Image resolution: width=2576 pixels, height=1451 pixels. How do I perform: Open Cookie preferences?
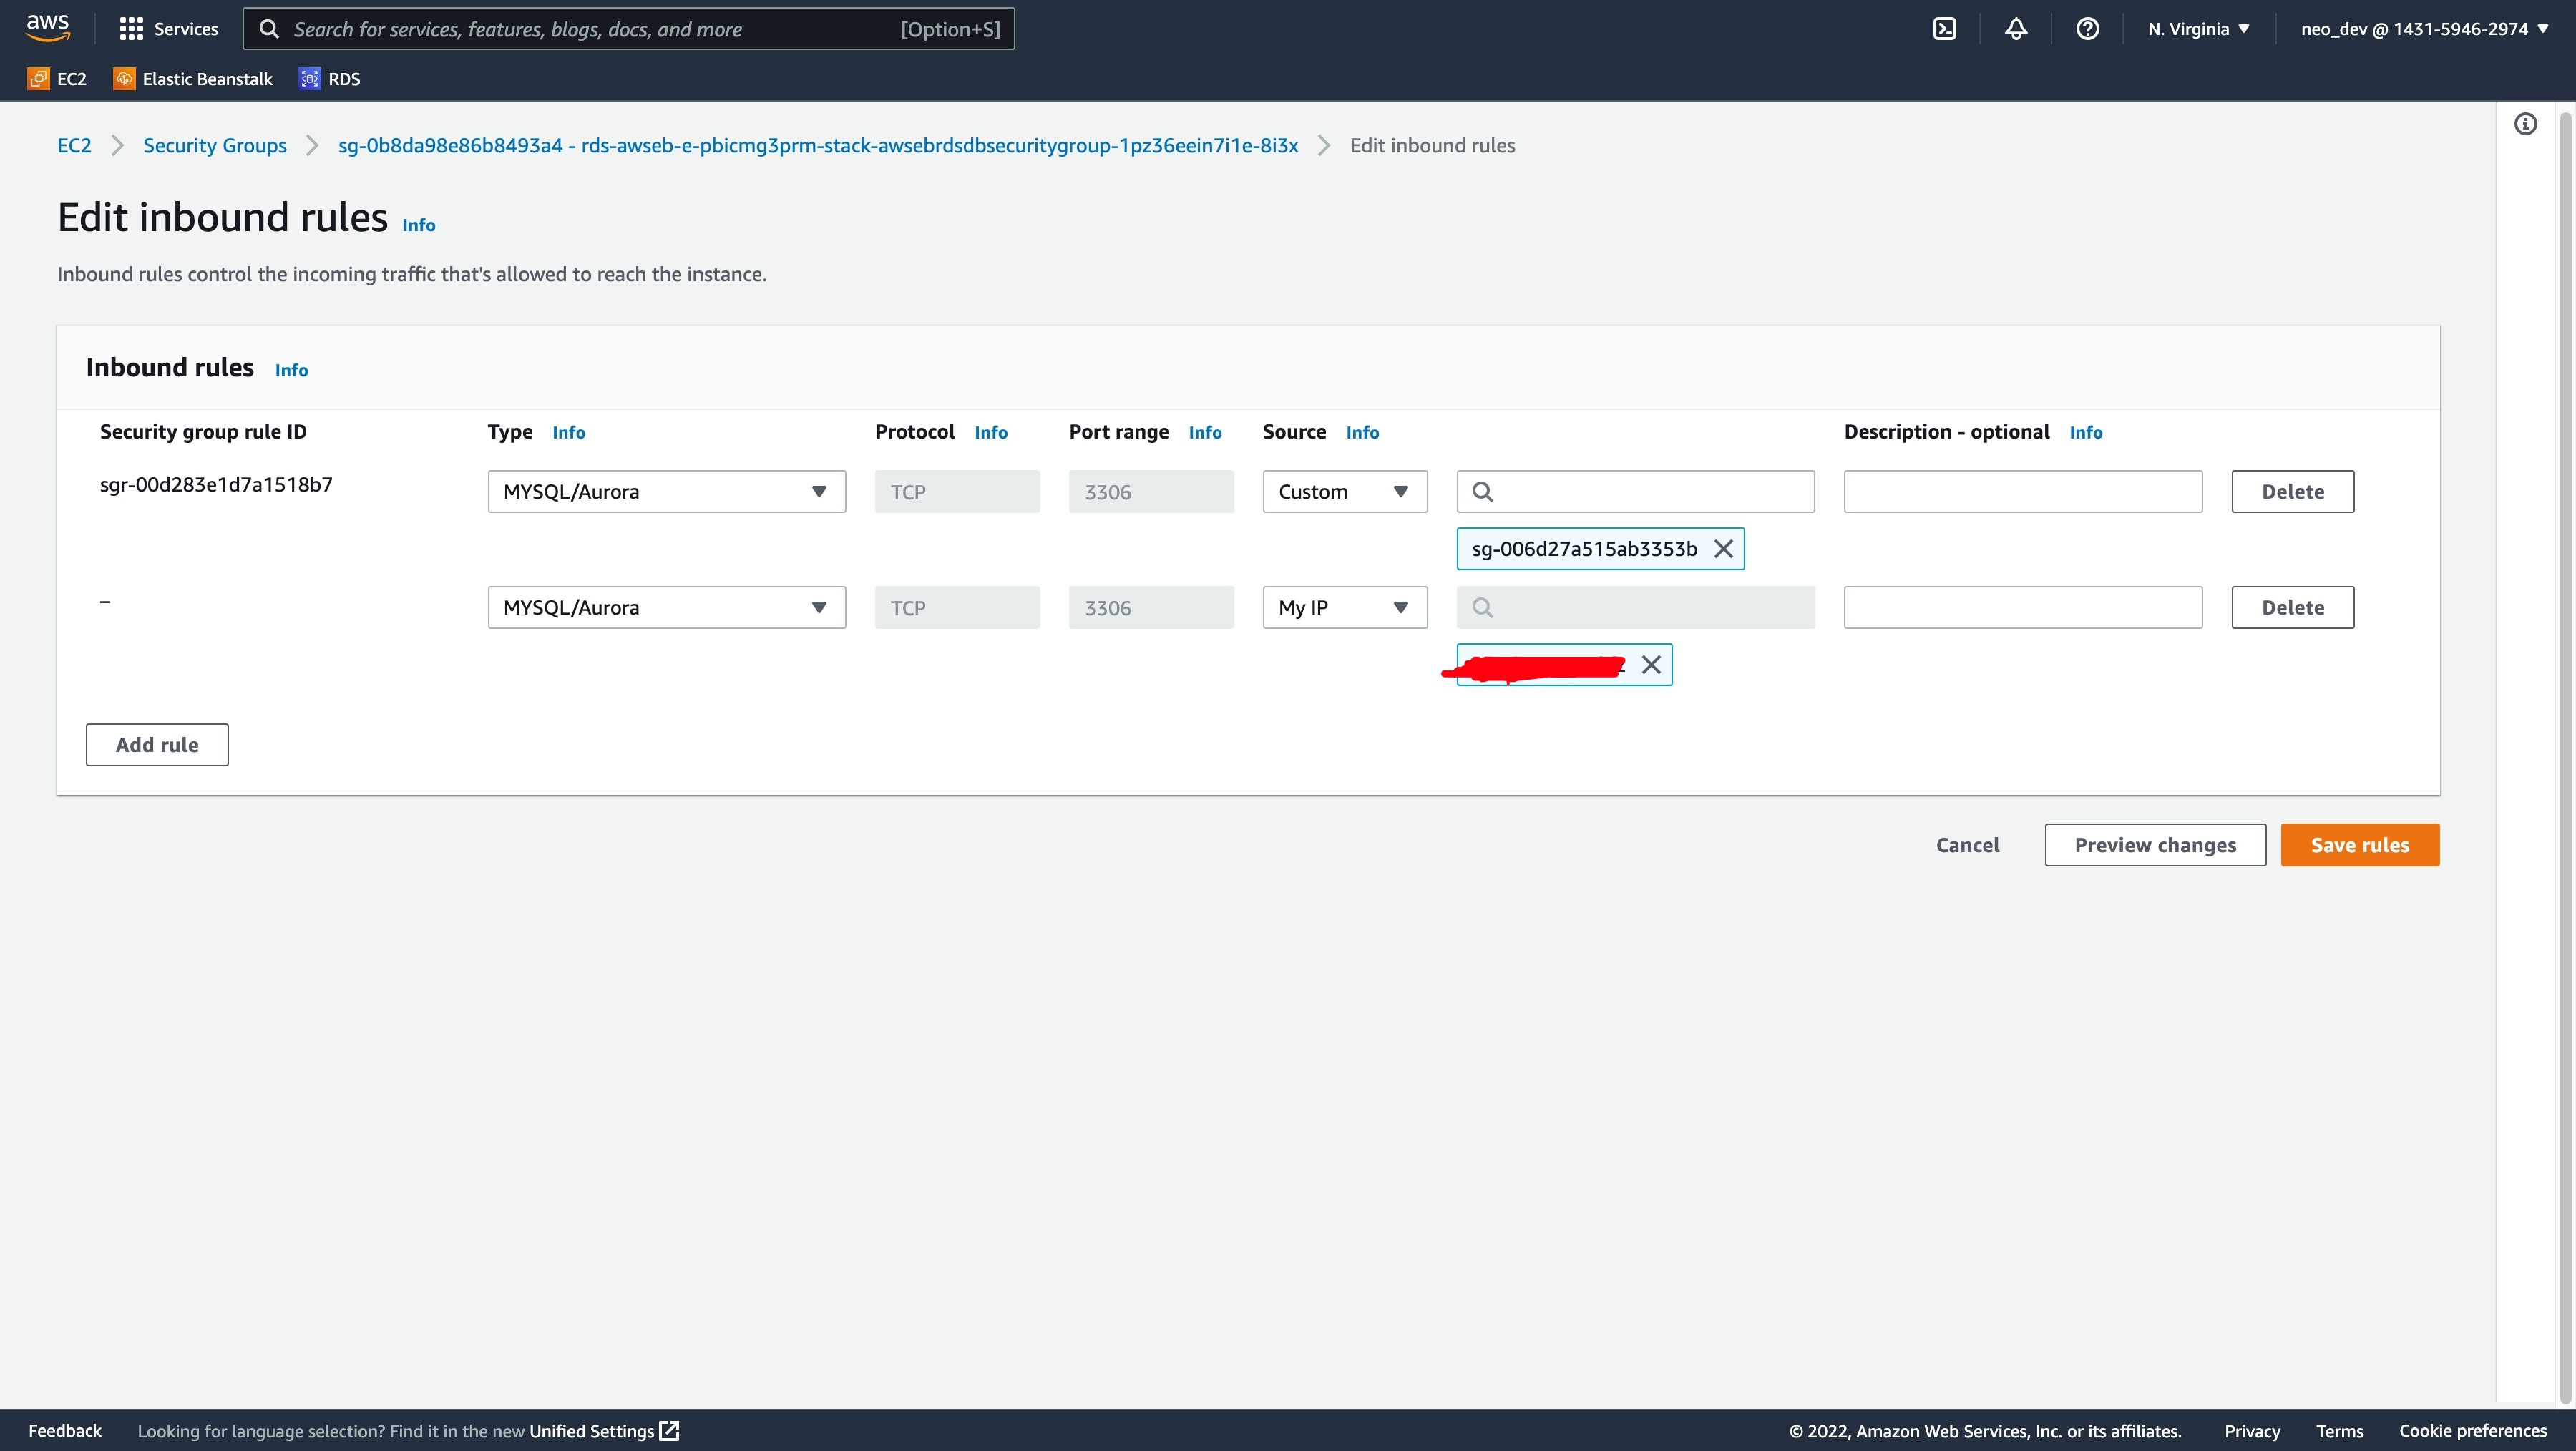(x=2472, y=1431)
